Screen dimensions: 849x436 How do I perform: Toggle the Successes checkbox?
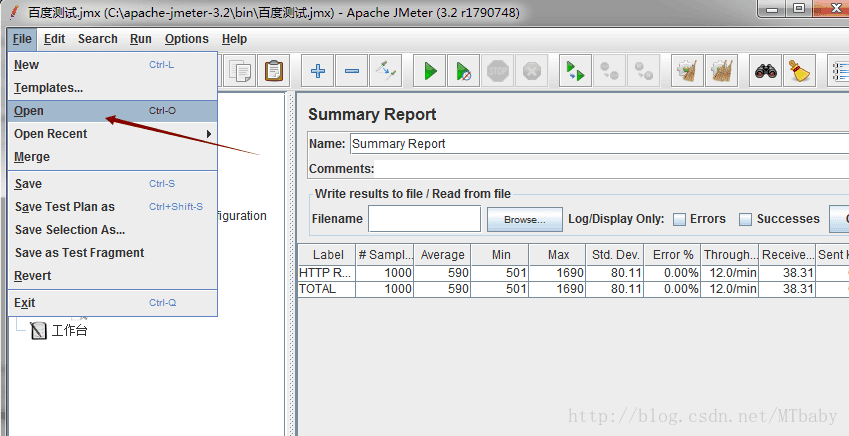coord(746,219)
